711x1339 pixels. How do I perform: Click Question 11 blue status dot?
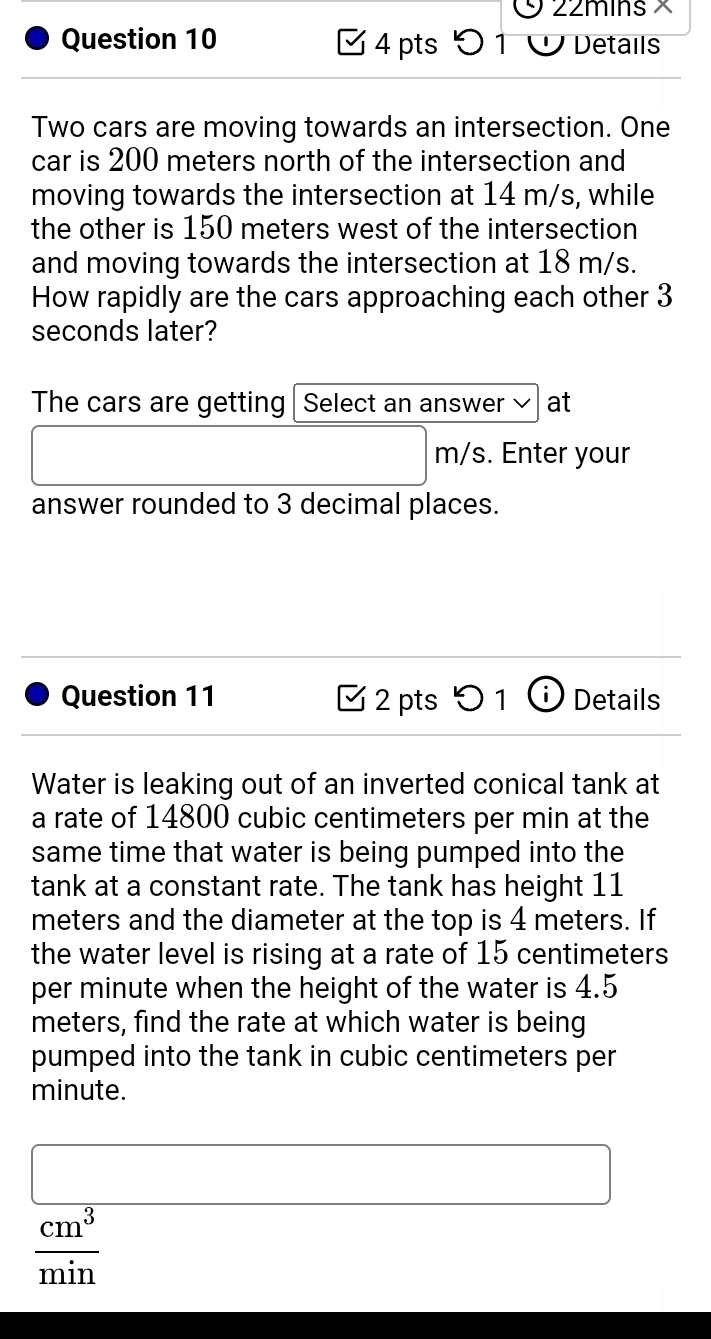click(36, 697)
